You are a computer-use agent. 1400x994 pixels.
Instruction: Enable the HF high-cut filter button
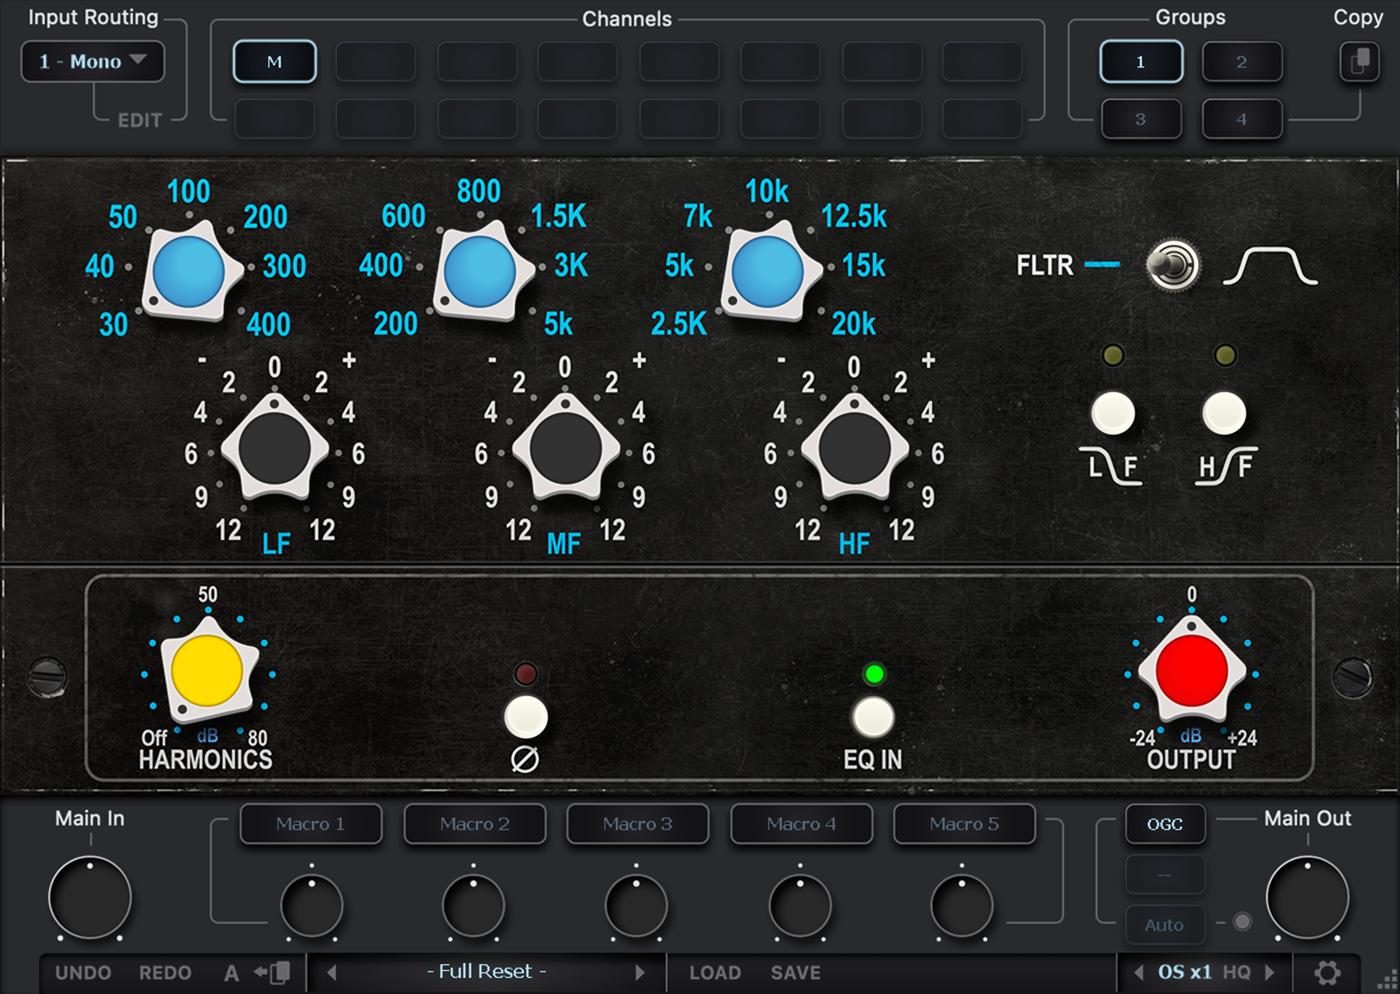pos(1224,413)
